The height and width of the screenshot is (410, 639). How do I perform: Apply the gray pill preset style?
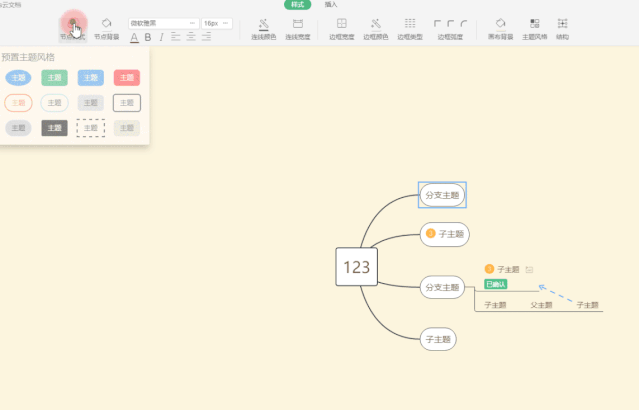pos(18,128)
